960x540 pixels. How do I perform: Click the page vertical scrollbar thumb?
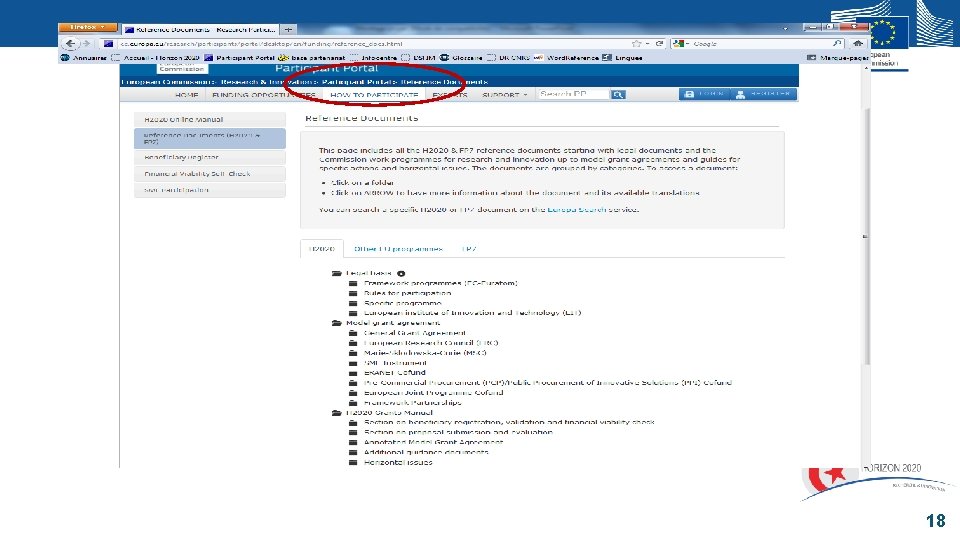click(866, 236)
